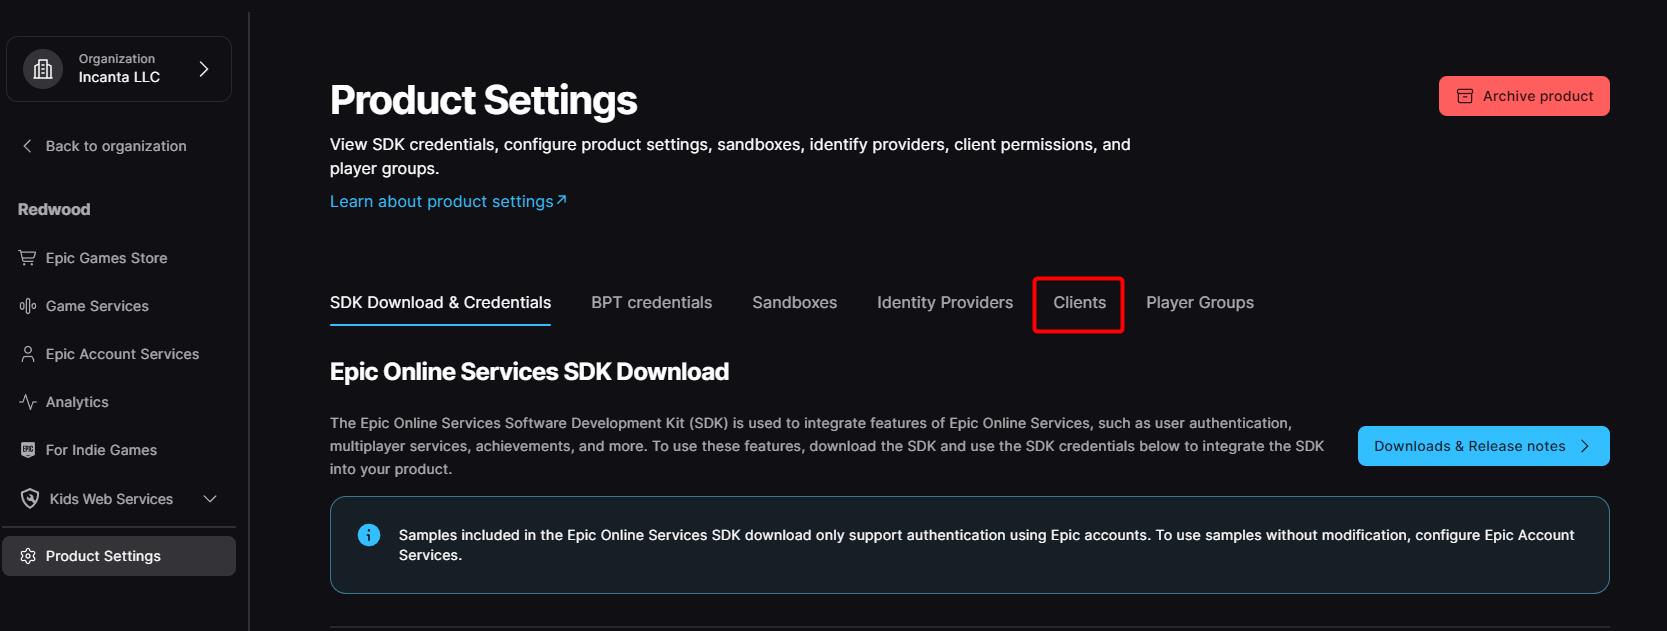
Task: Click the Product Settings gear icon
Action: coord(27,556)
